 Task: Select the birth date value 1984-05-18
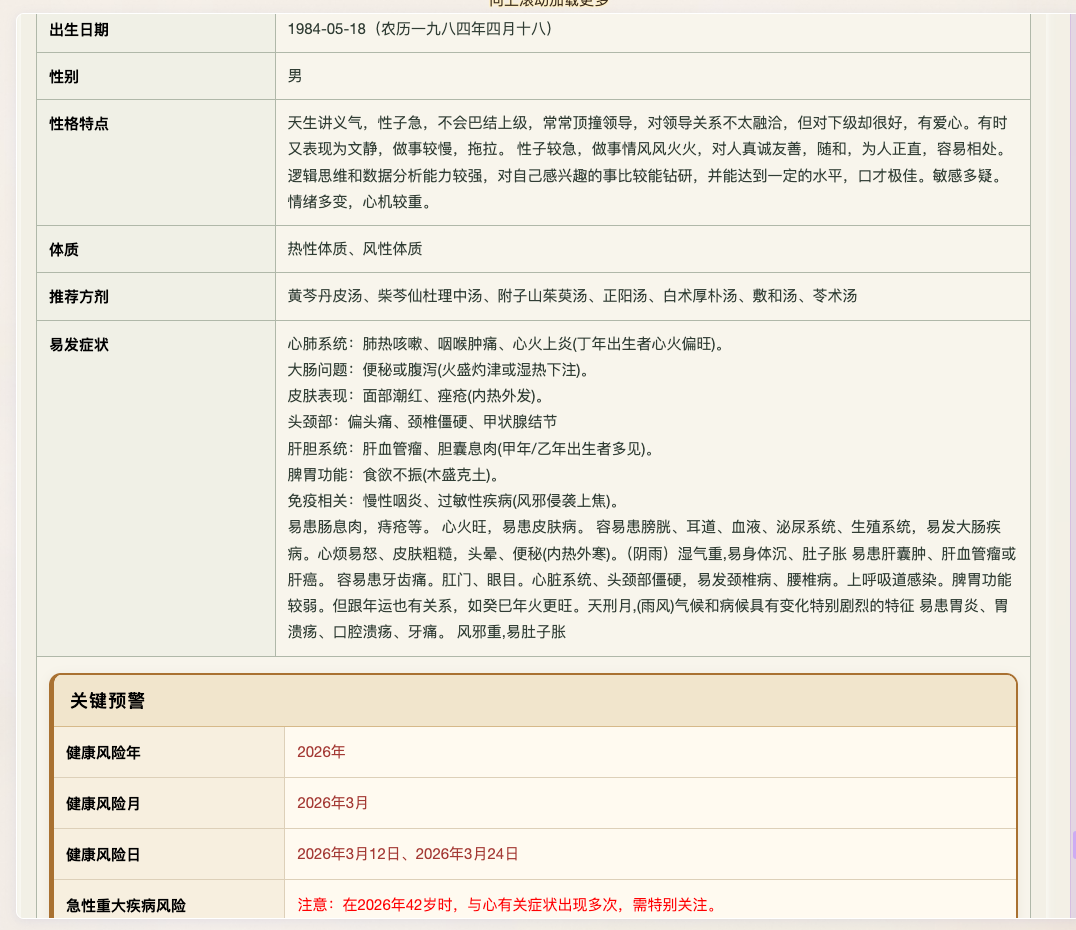(327, 30)
